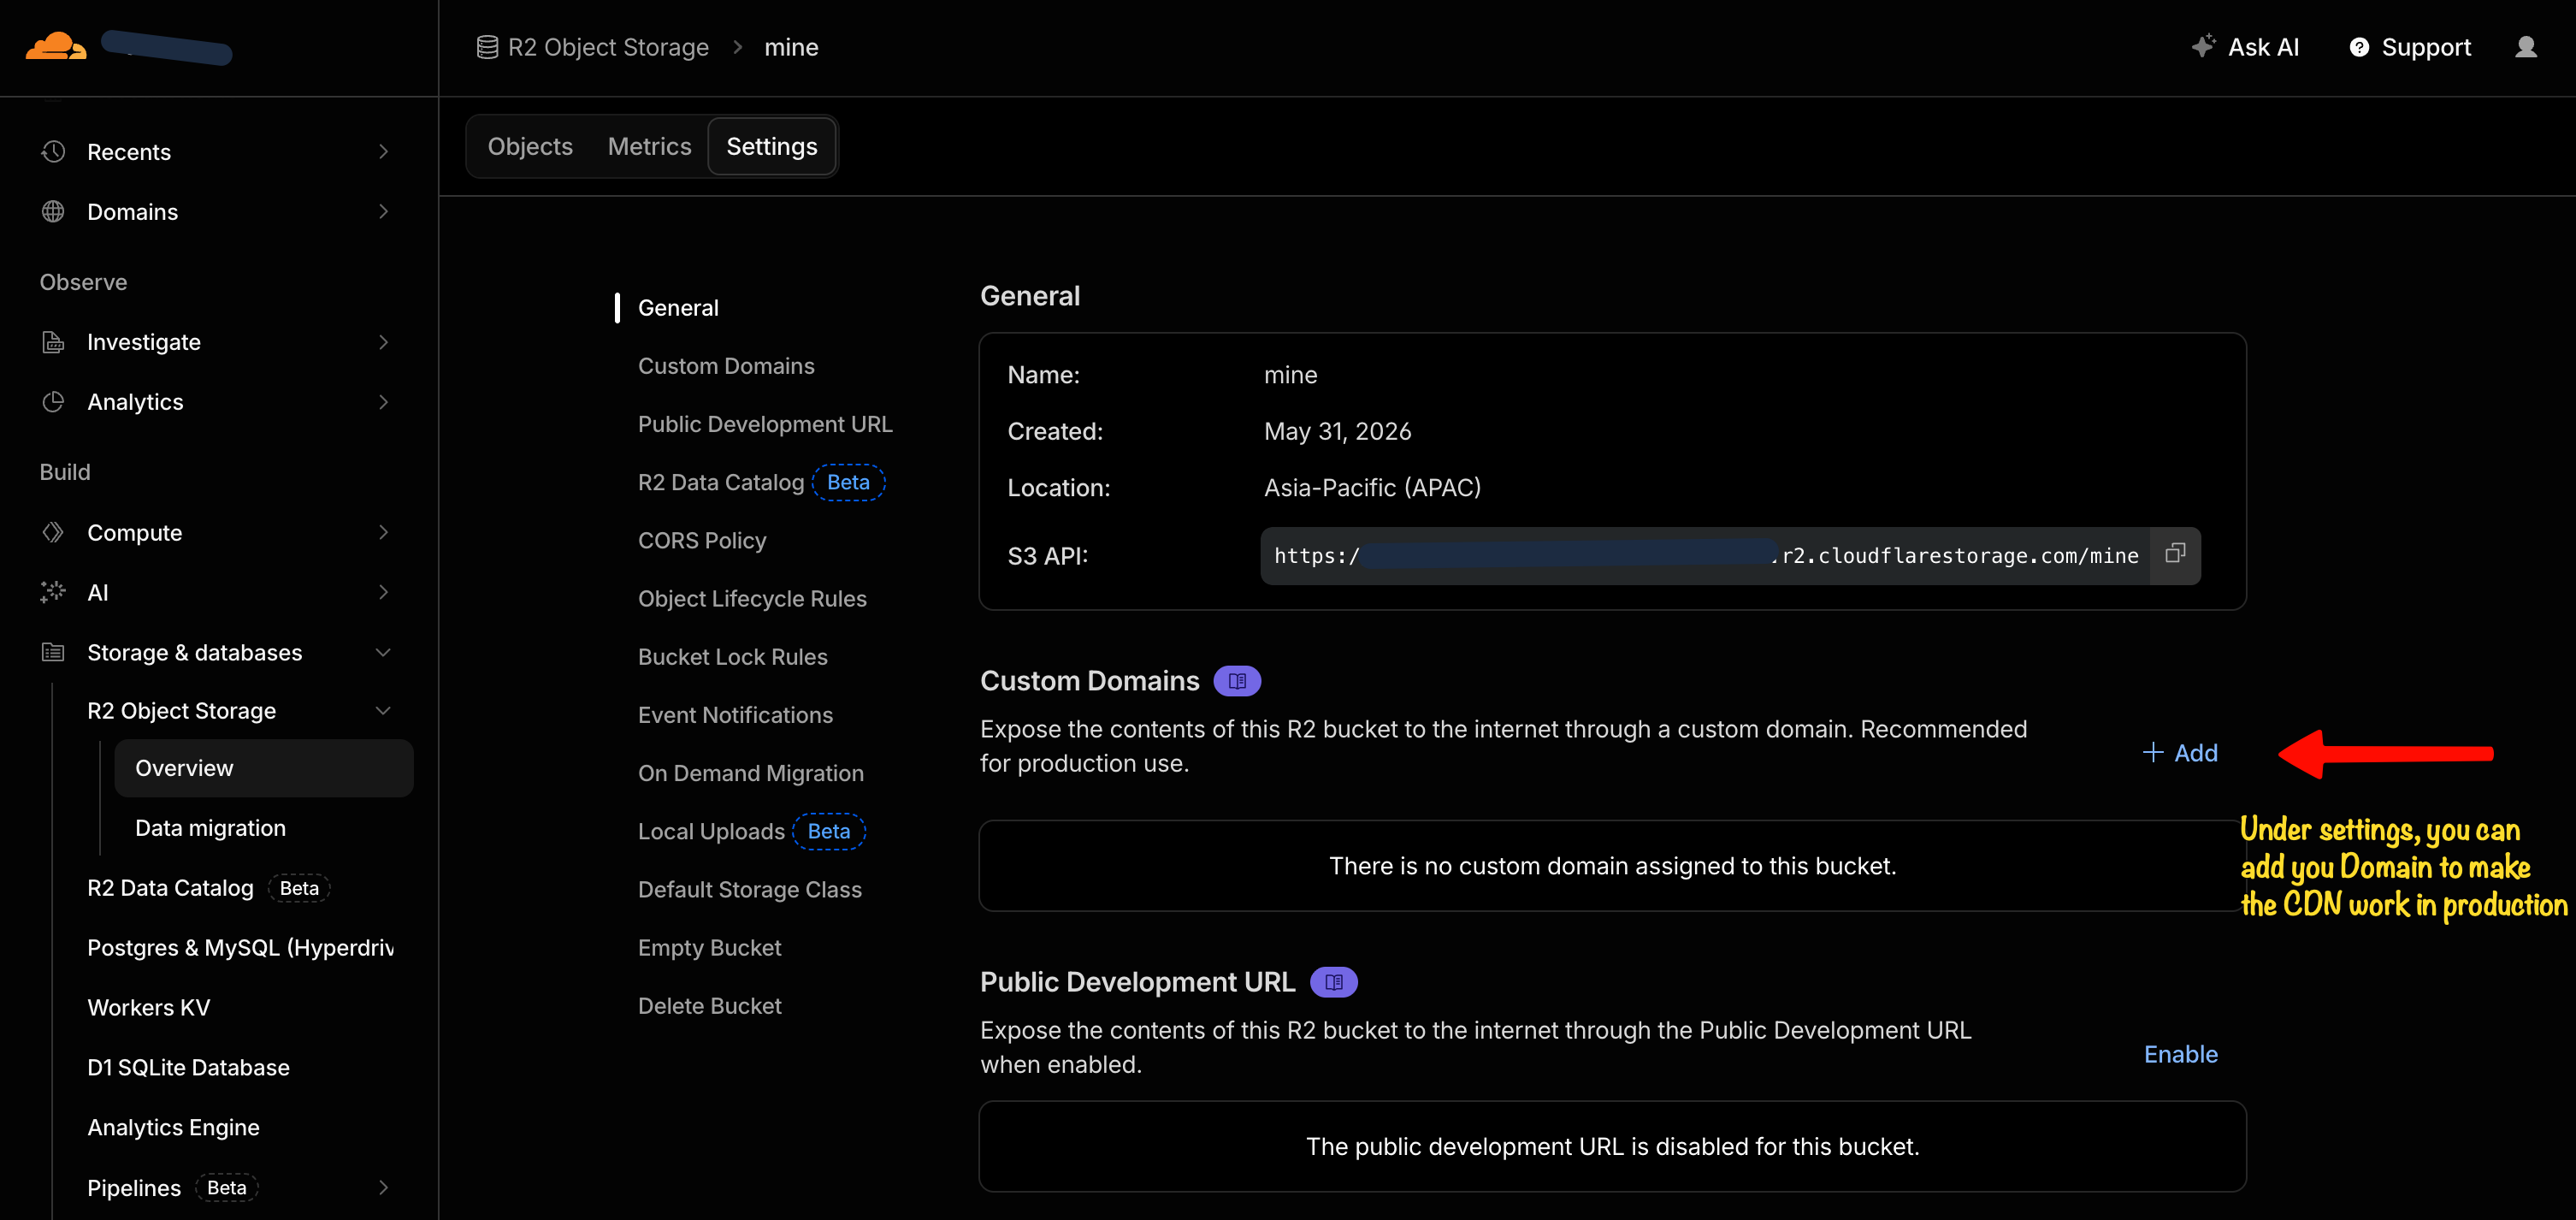Collapse Storage & databases section chevron
The width and height of the screenshot is (2576, 1220).
click(383, 652)
